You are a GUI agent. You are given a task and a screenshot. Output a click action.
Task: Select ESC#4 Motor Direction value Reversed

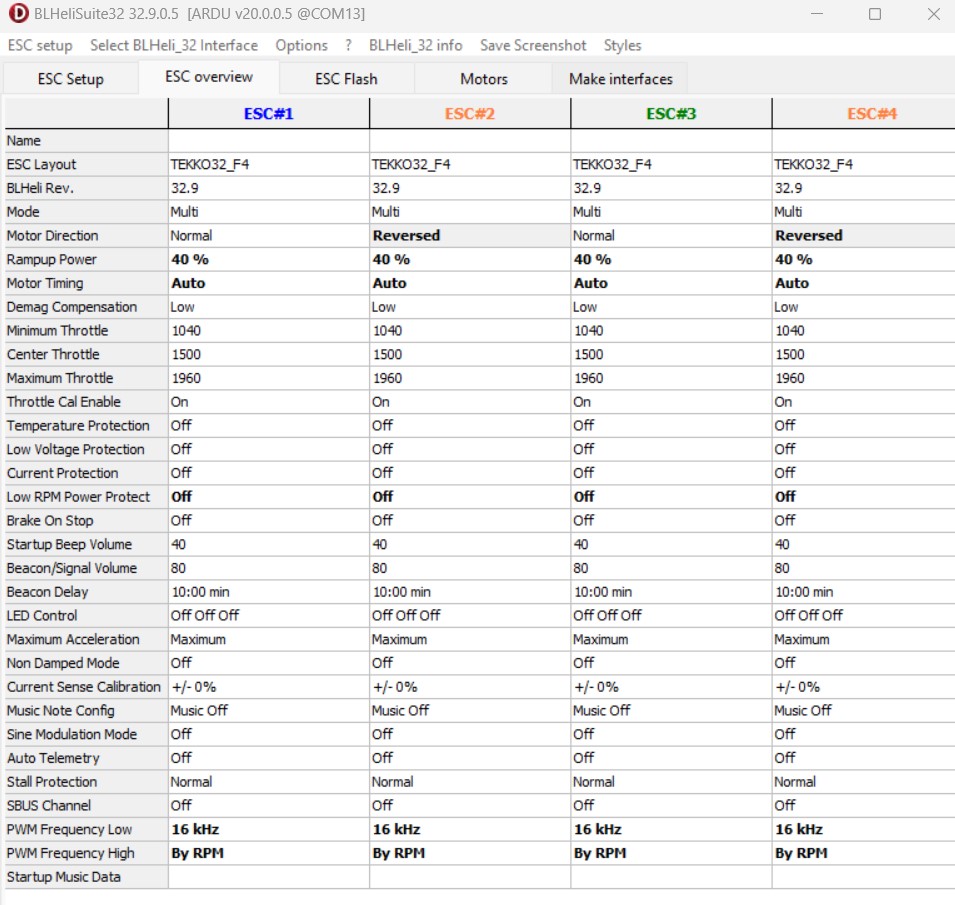(864, 236)
